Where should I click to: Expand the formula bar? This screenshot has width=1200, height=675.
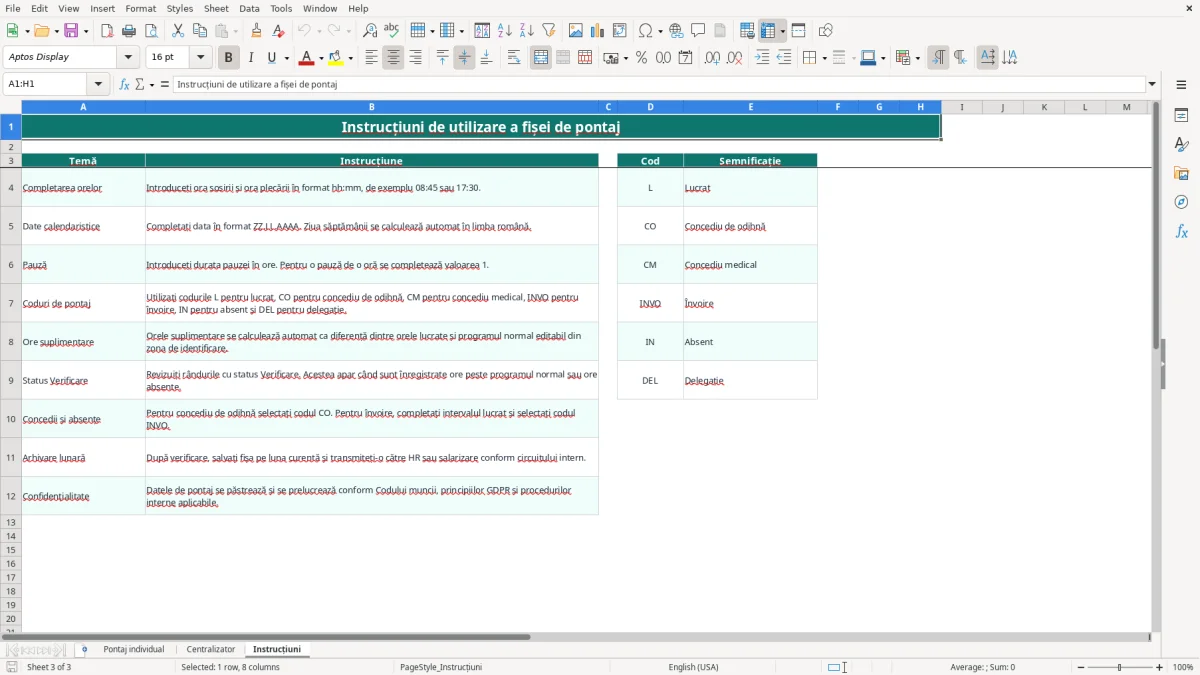[1152, 85]
